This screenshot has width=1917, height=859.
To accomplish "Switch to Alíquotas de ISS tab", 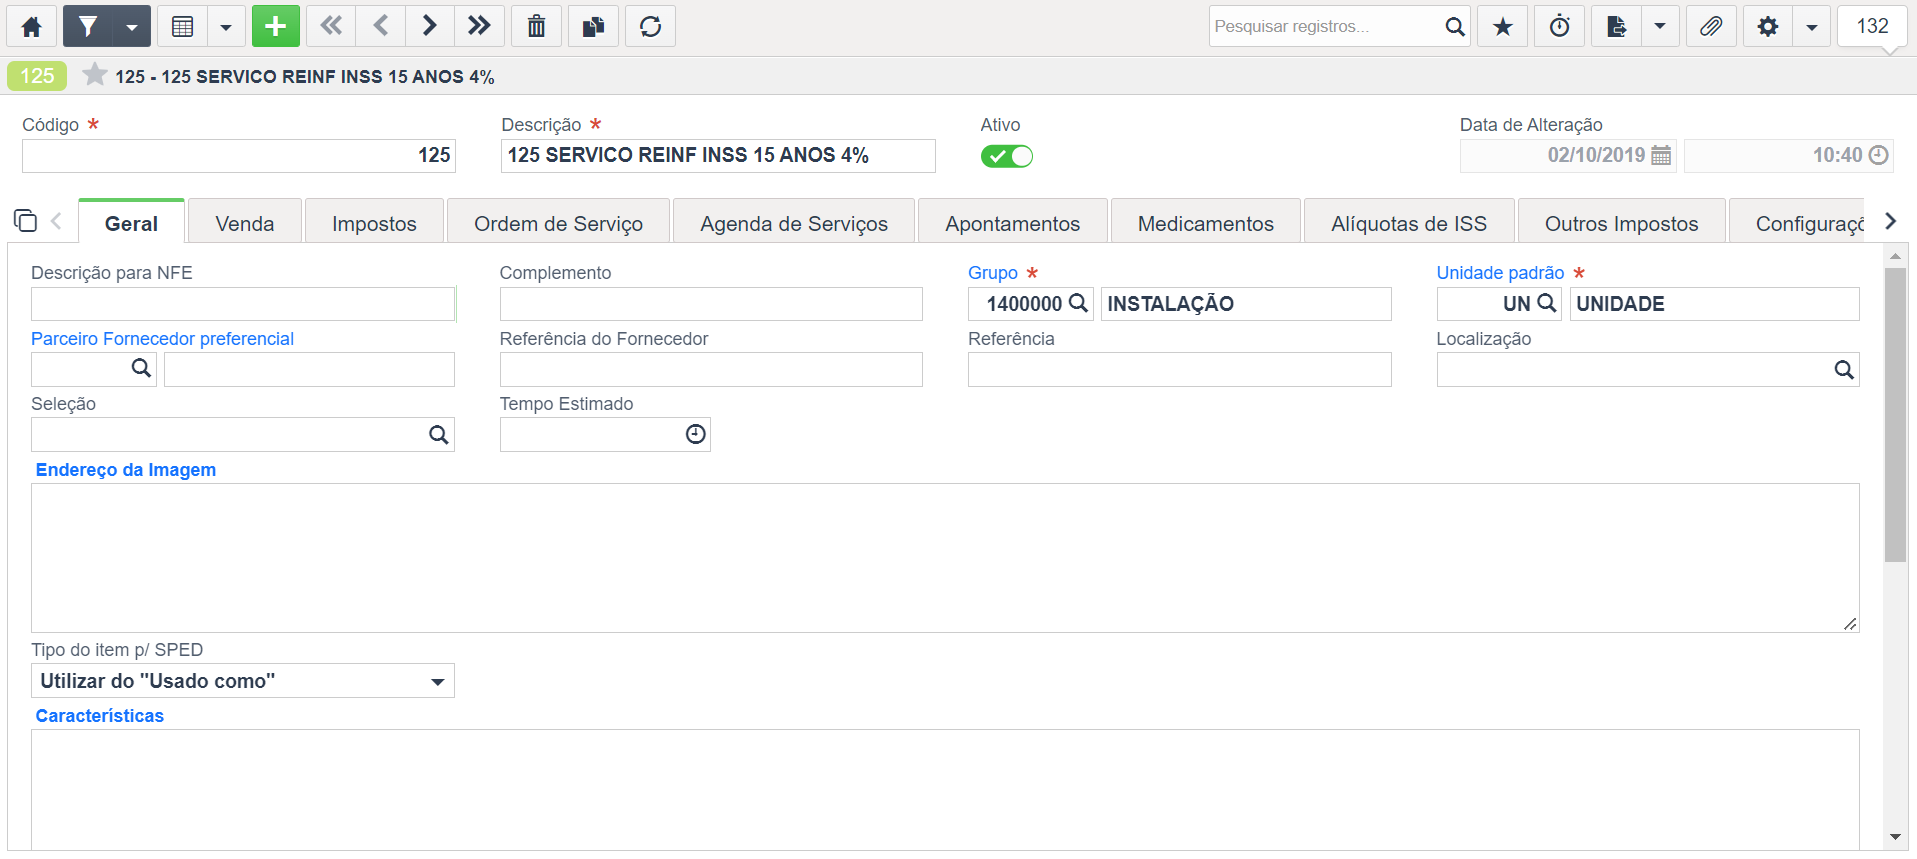I will click(1409, 223).
